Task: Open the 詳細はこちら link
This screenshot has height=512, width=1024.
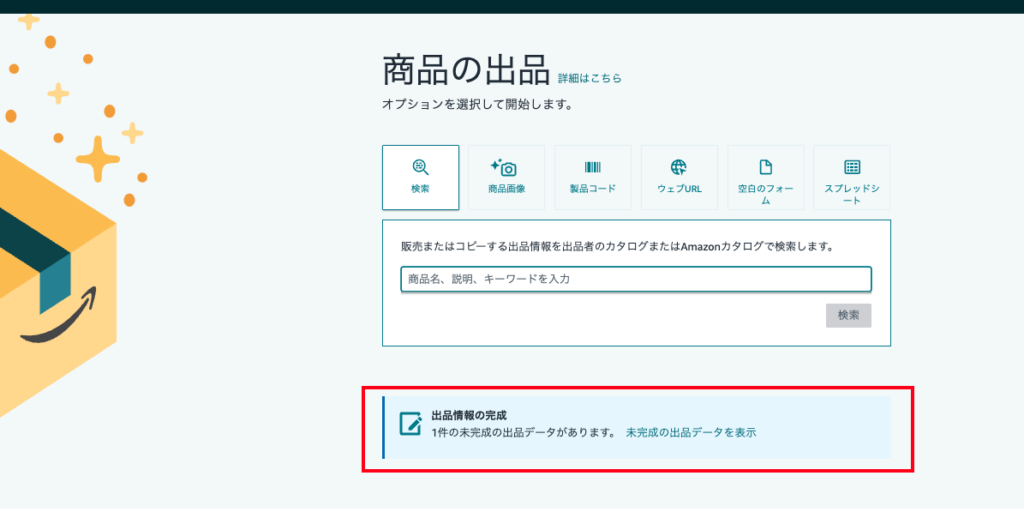Action: [589, 78]
